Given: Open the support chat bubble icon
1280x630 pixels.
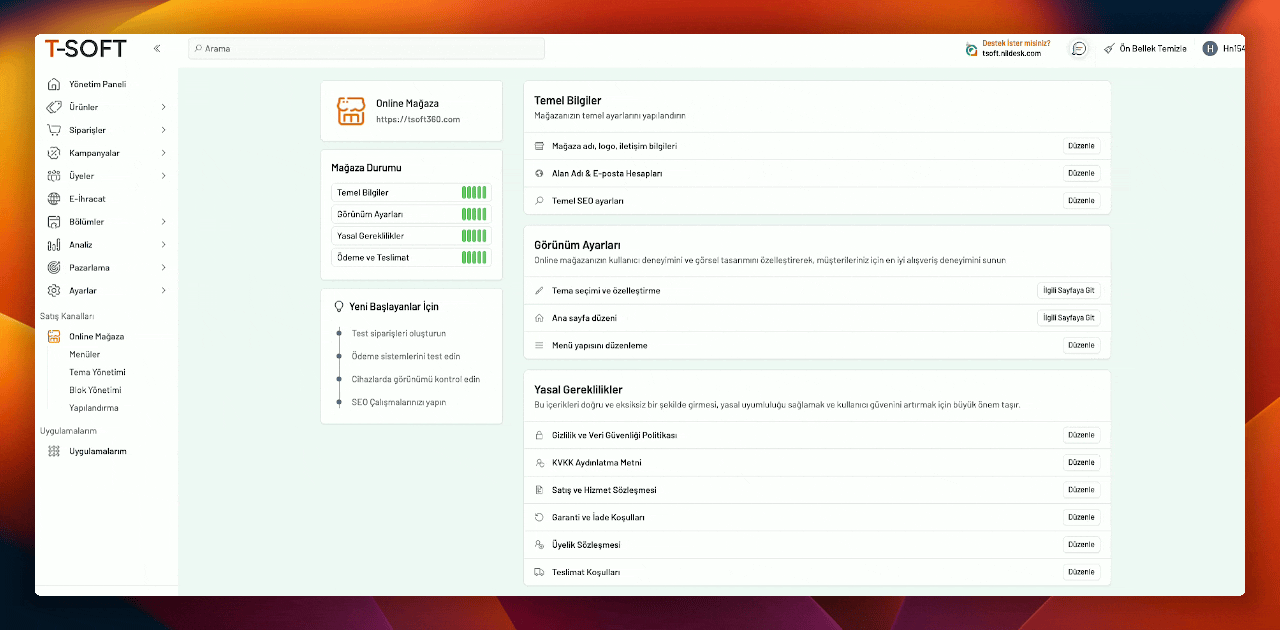Looking at the screenshot, I should (x=1079, y=48).
